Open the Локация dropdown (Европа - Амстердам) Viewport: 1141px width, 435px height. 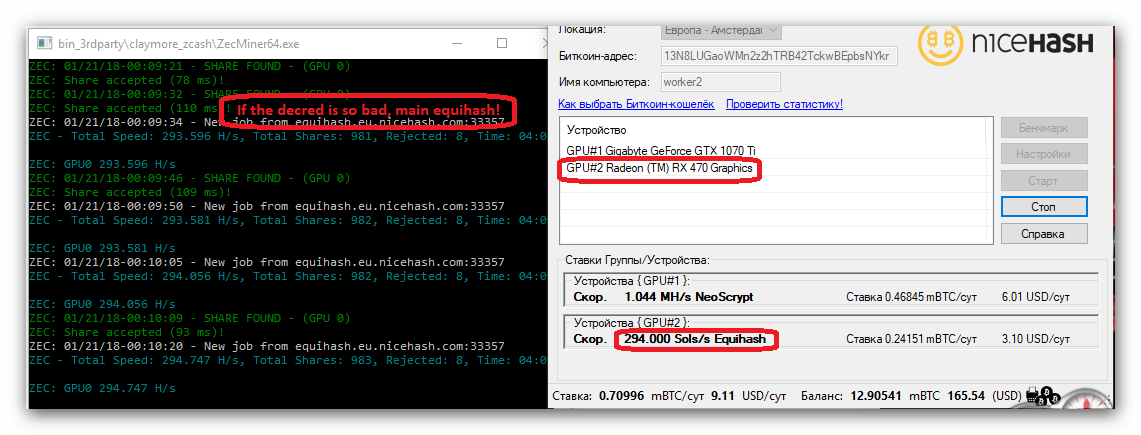coord(721,31)
